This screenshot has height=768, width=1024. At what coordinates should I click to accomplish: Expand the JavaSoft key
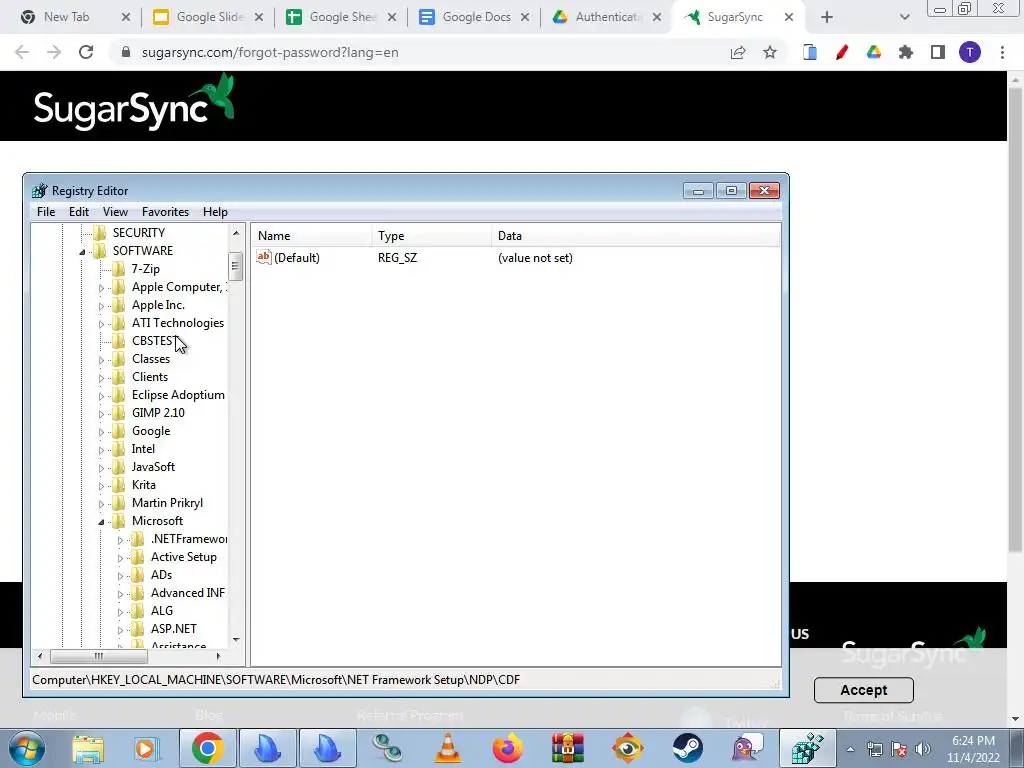(x=101, y=467)
